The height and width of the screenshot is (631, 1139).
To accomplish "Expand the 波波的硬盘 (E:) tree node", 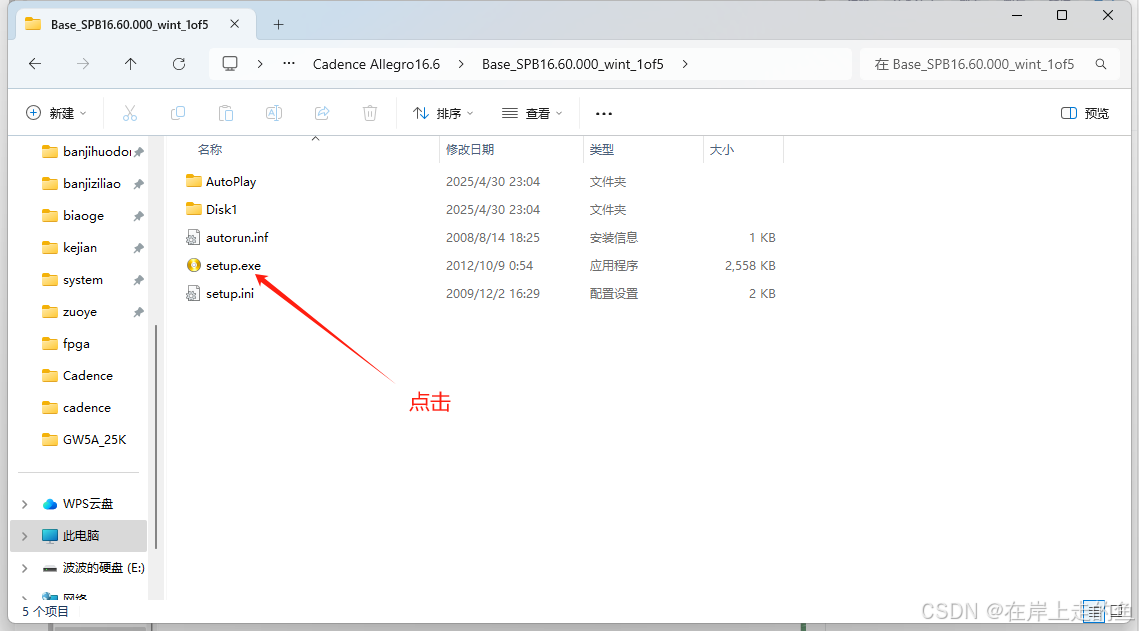I will tap(25, 568).
